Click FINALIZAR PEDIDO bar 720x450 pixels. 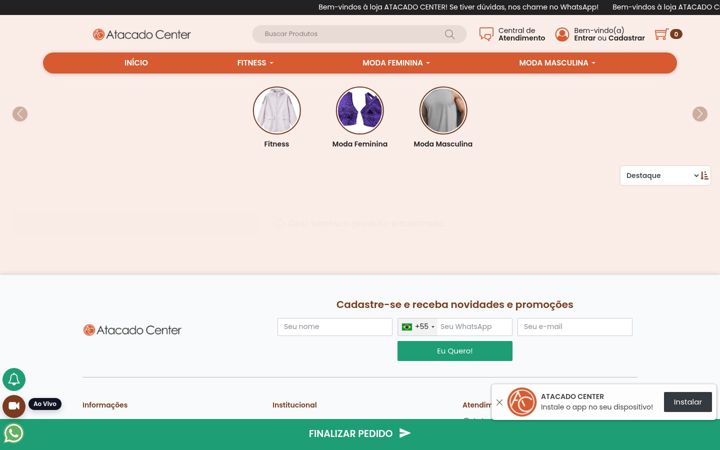(360, 433)
